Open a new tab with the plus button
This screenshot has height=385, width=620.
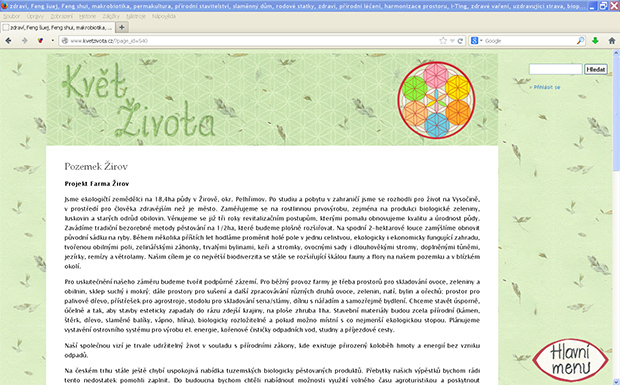click(122, 27)
